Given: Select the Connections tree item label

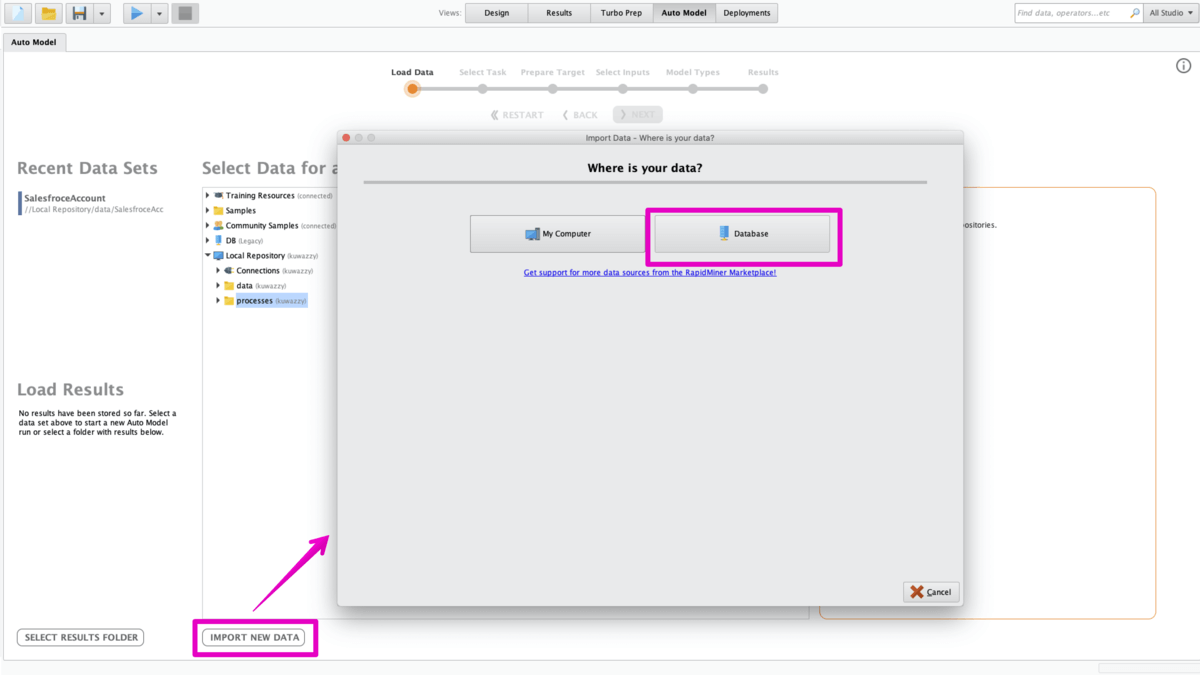Looking at the screenshot, I should pyautogui.click(x=258, y=270).
